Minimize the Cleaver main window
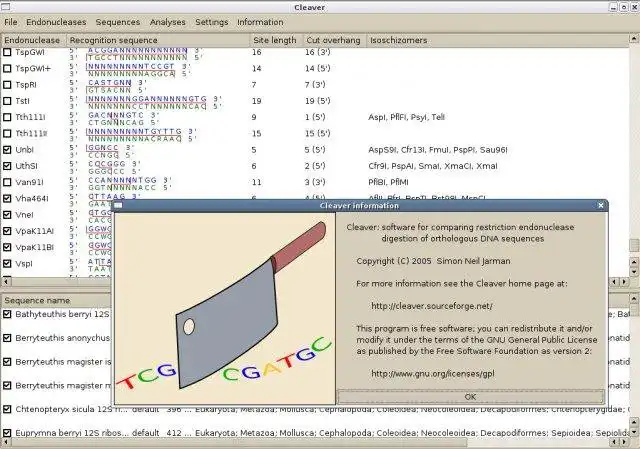Screen dimensions: 640x449 click(x=613, y=7)
